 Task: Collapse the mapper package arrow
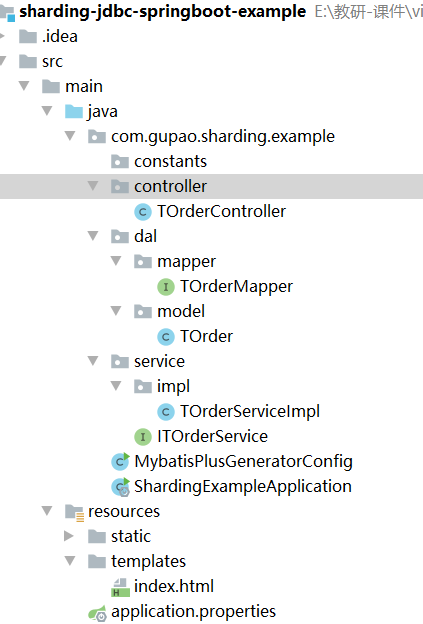(x=116, y=261)
